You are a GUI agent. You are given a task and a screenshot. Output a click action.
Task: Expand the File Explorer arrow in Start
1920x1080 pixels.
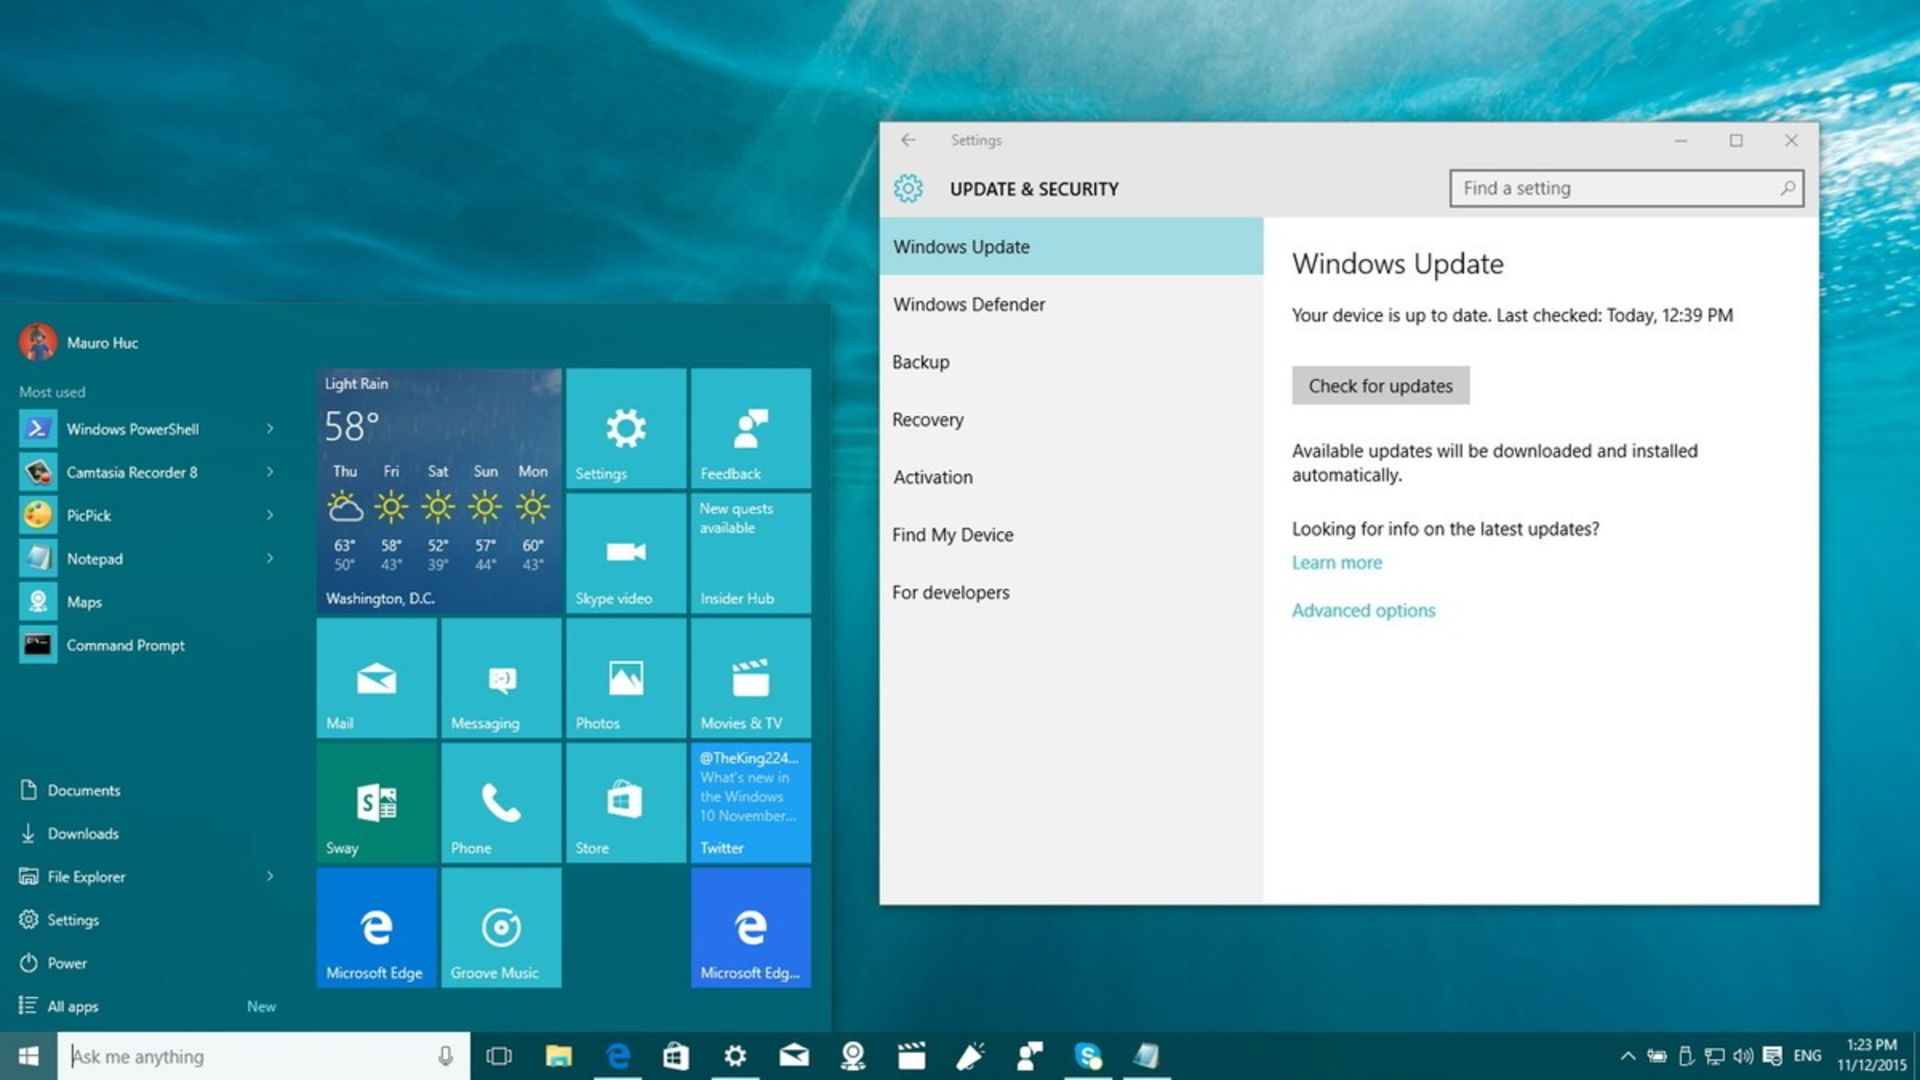coord(270,876)
